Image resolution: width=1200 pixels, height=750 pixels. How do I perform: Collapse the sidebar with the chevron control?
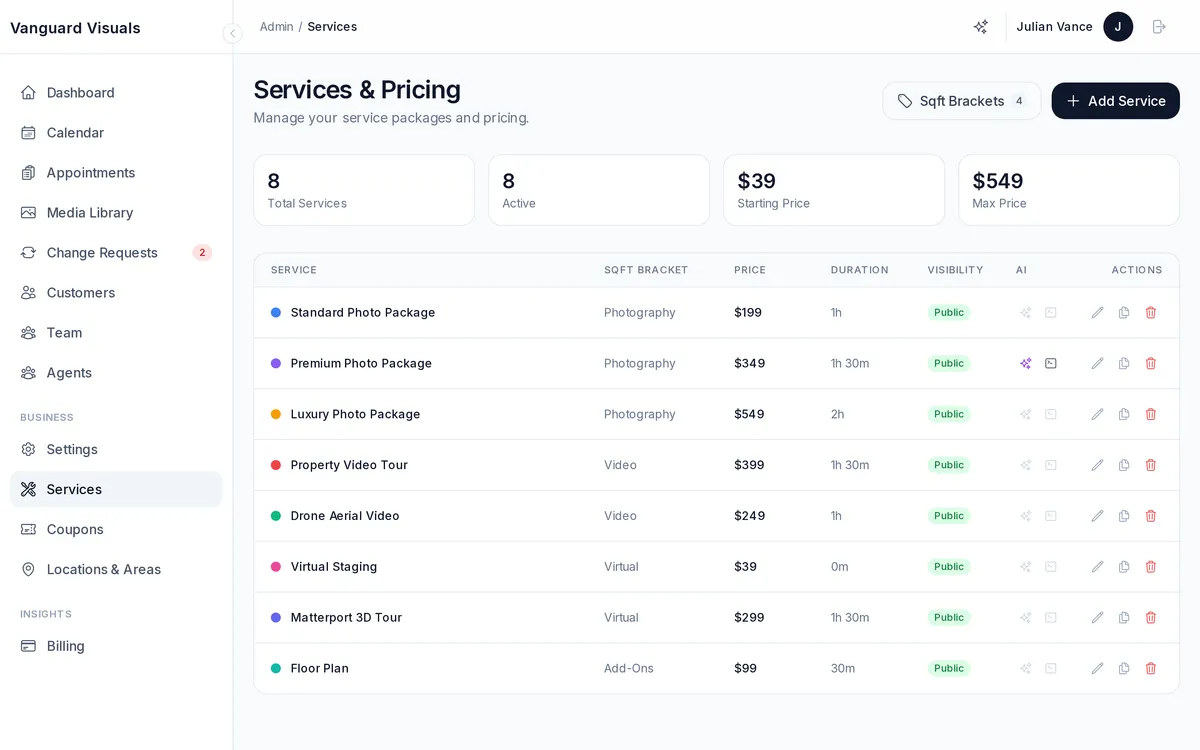tap(232, 33)
